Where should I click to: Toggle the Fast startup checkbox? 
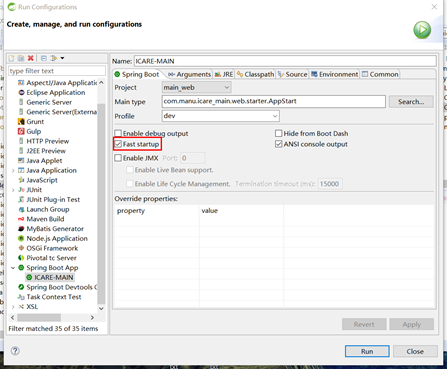tap(118, 144)
